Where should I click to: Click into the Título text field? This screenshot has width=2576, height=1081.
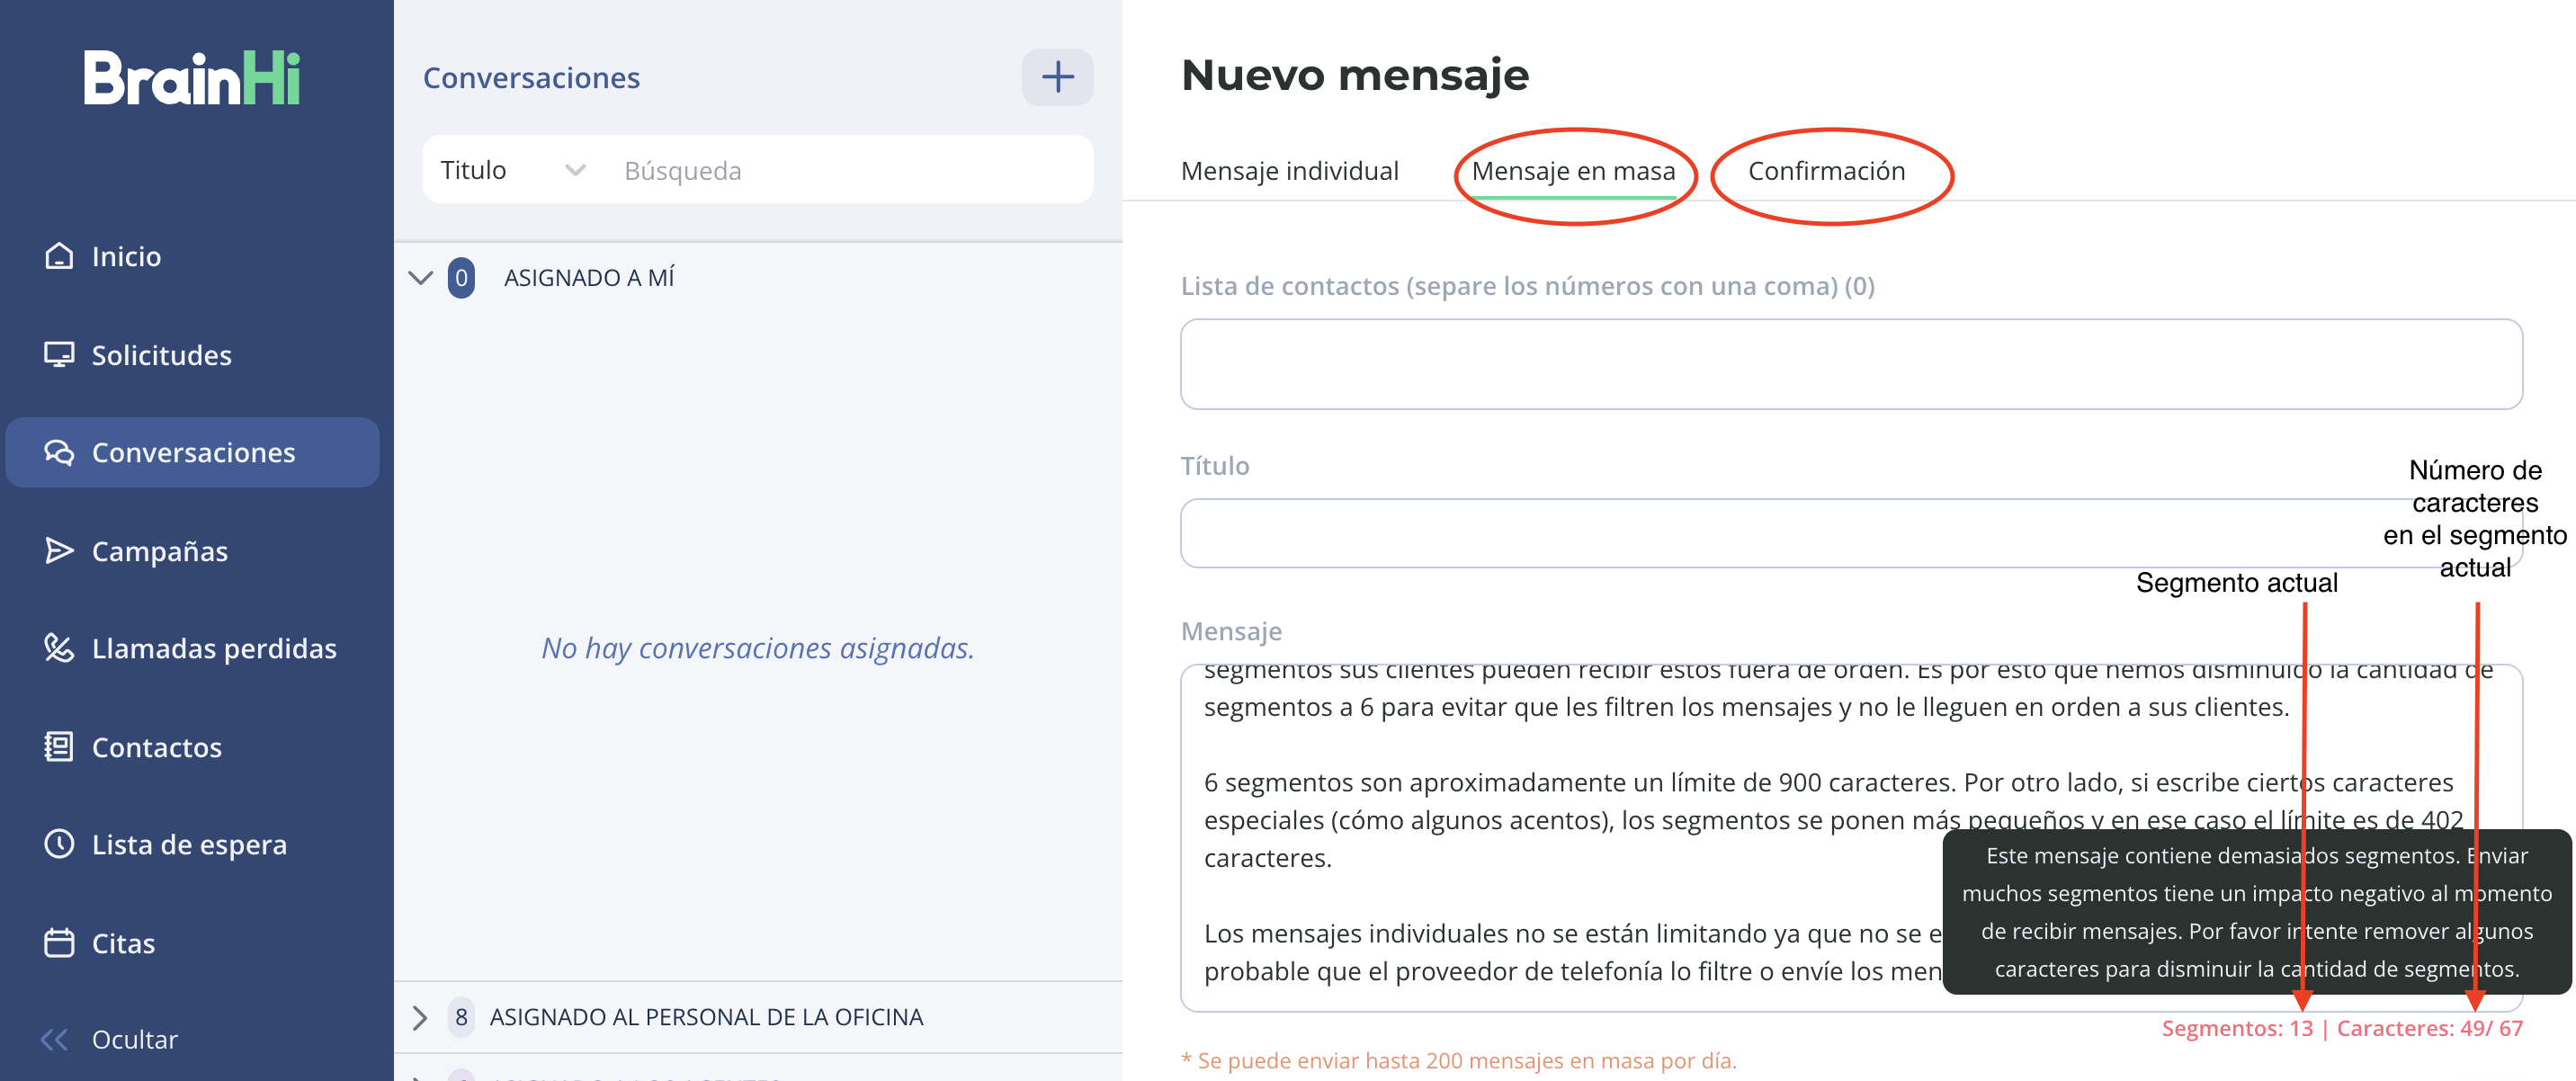coord(1851,533)
